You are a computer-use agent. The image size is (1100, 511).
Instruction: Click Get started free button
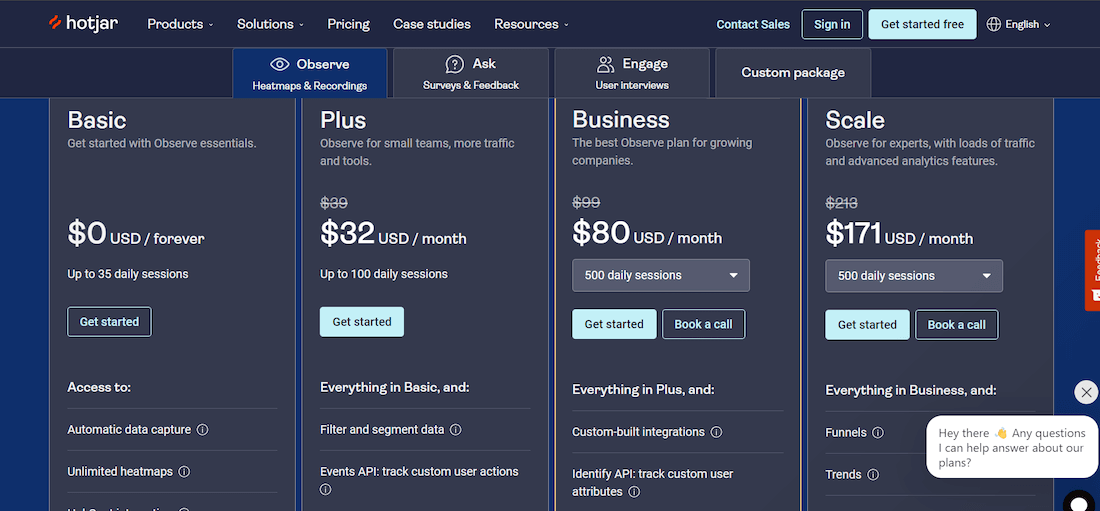(923, 25)
